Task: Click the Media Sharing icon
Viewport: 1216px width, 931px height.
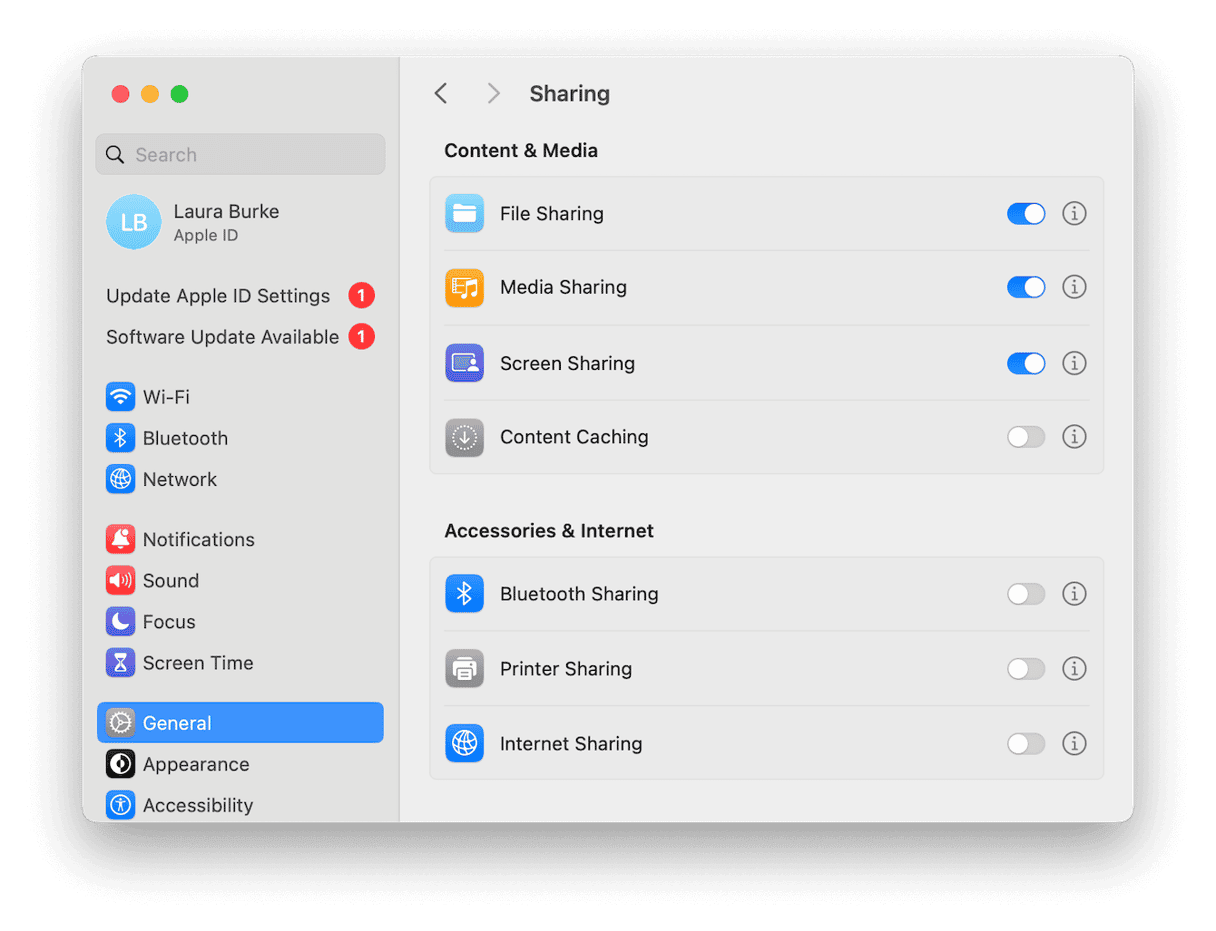Action: pyautogui.click(x=464, y=287)
